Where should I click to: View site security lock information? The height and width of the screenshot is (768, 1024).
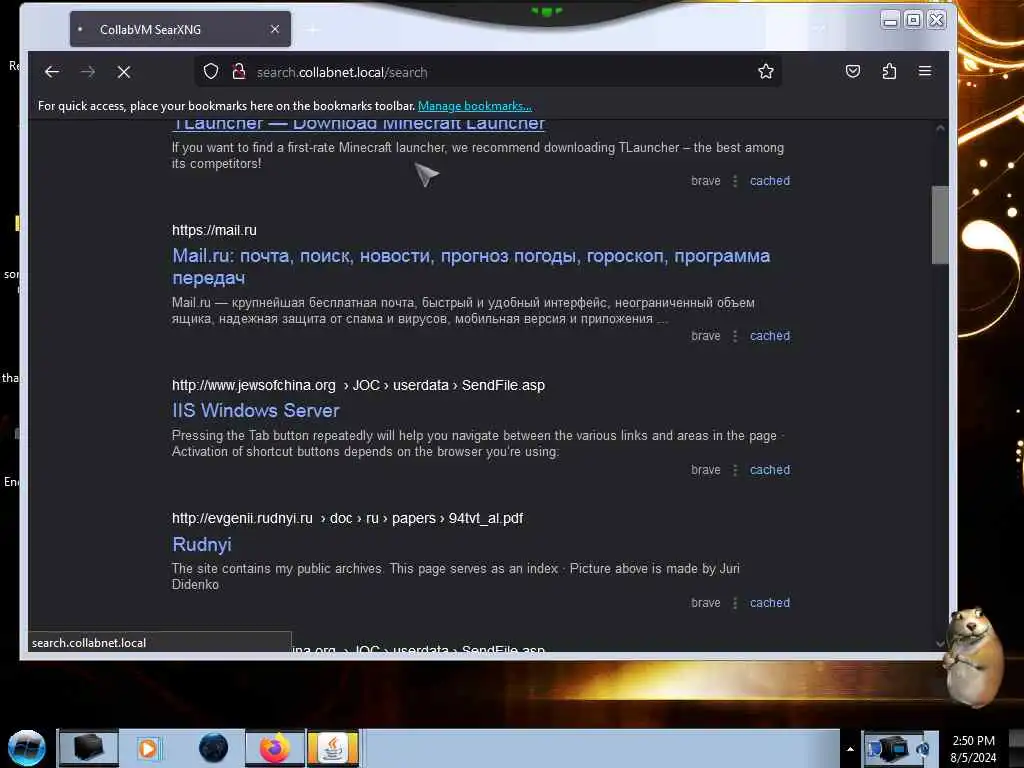(239, 71)
